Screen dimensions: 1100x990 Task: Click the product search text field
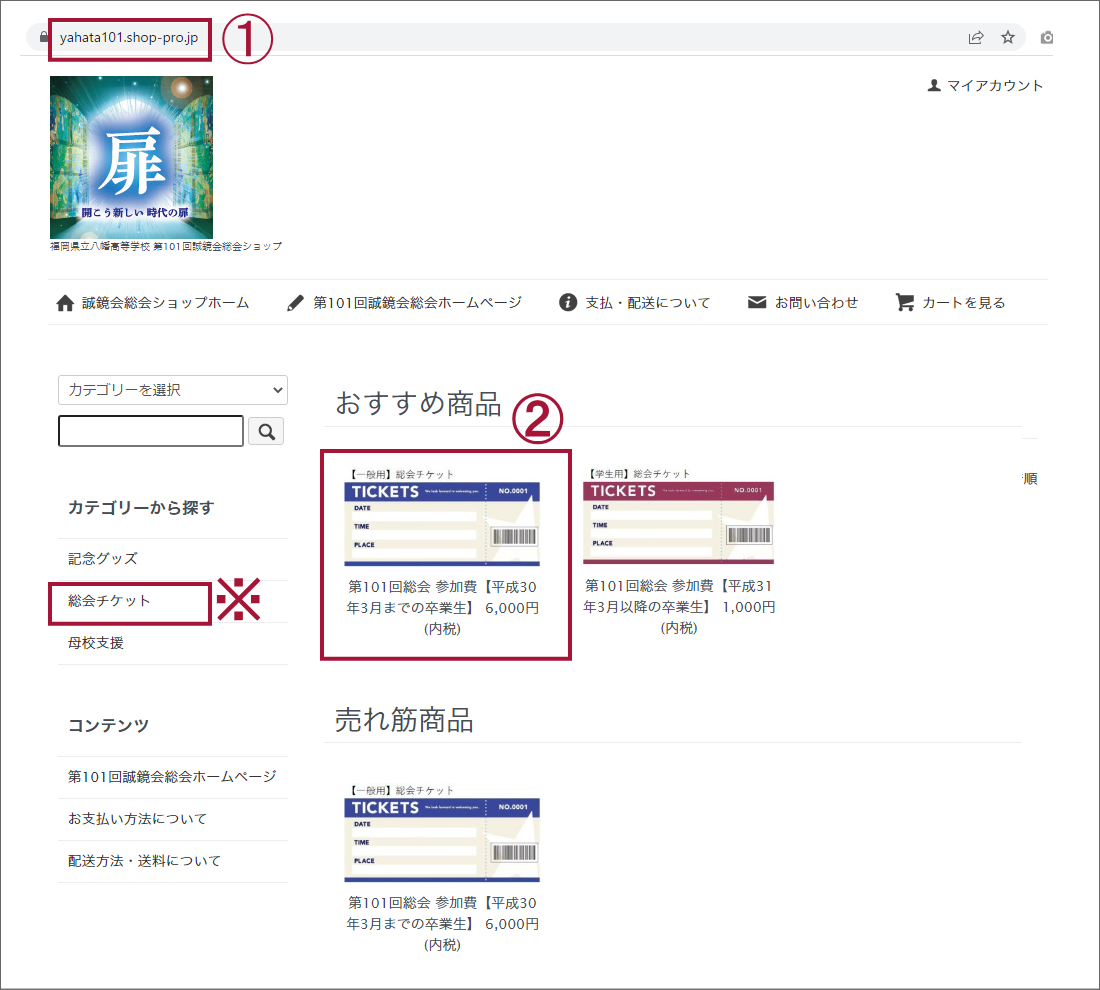(151, 431)
